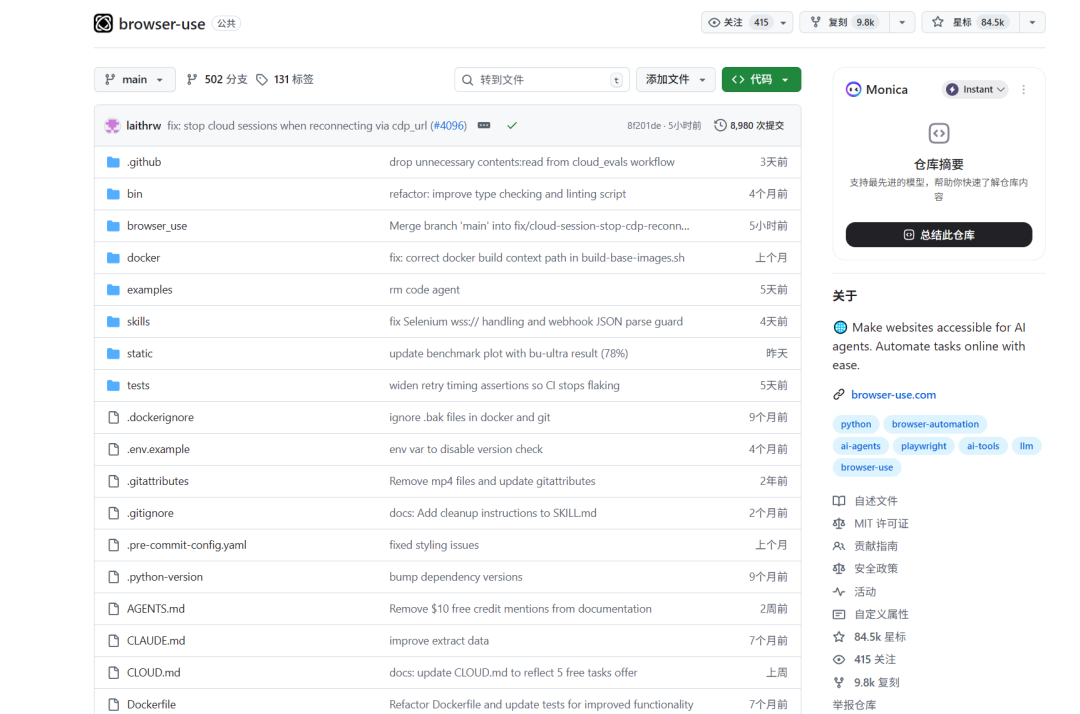1080x714 pixels.
Task: Click folder icon beside docker
Action: pos(114,258)
